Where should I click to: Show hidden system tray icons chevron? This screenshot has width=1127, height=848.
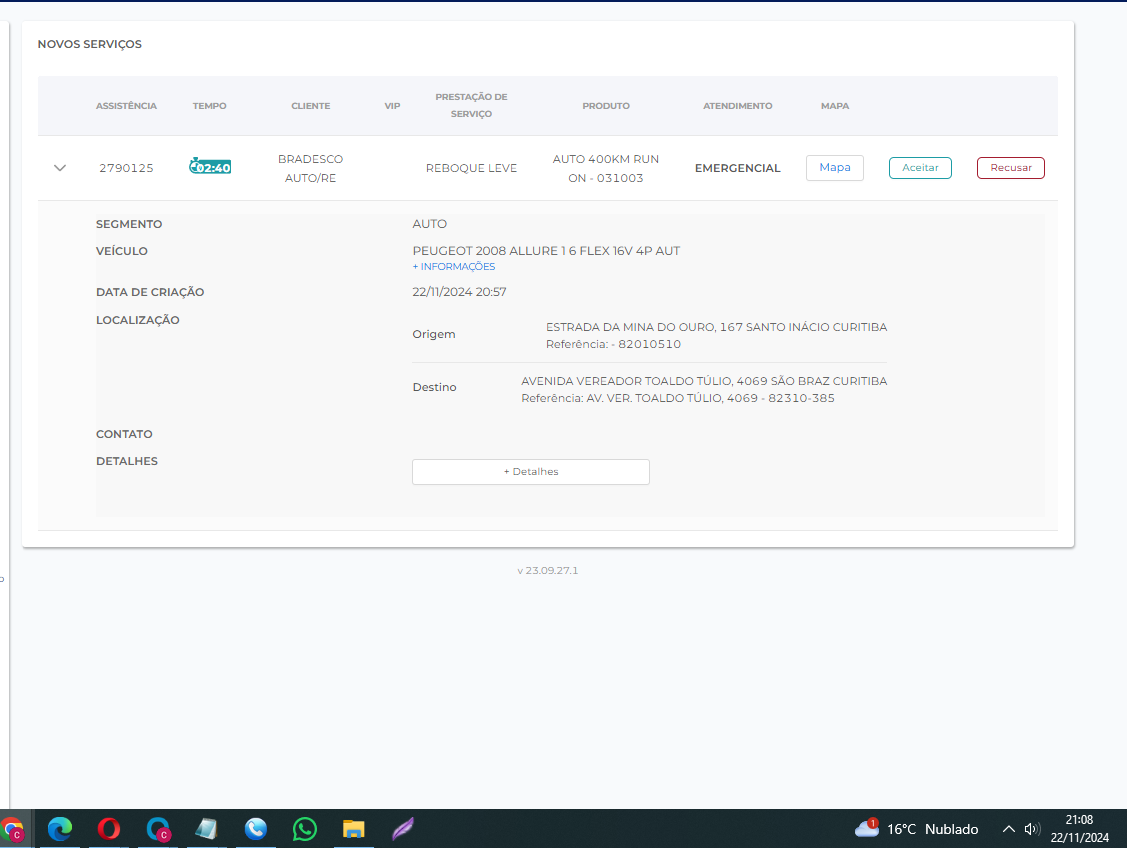point(1008,829)
